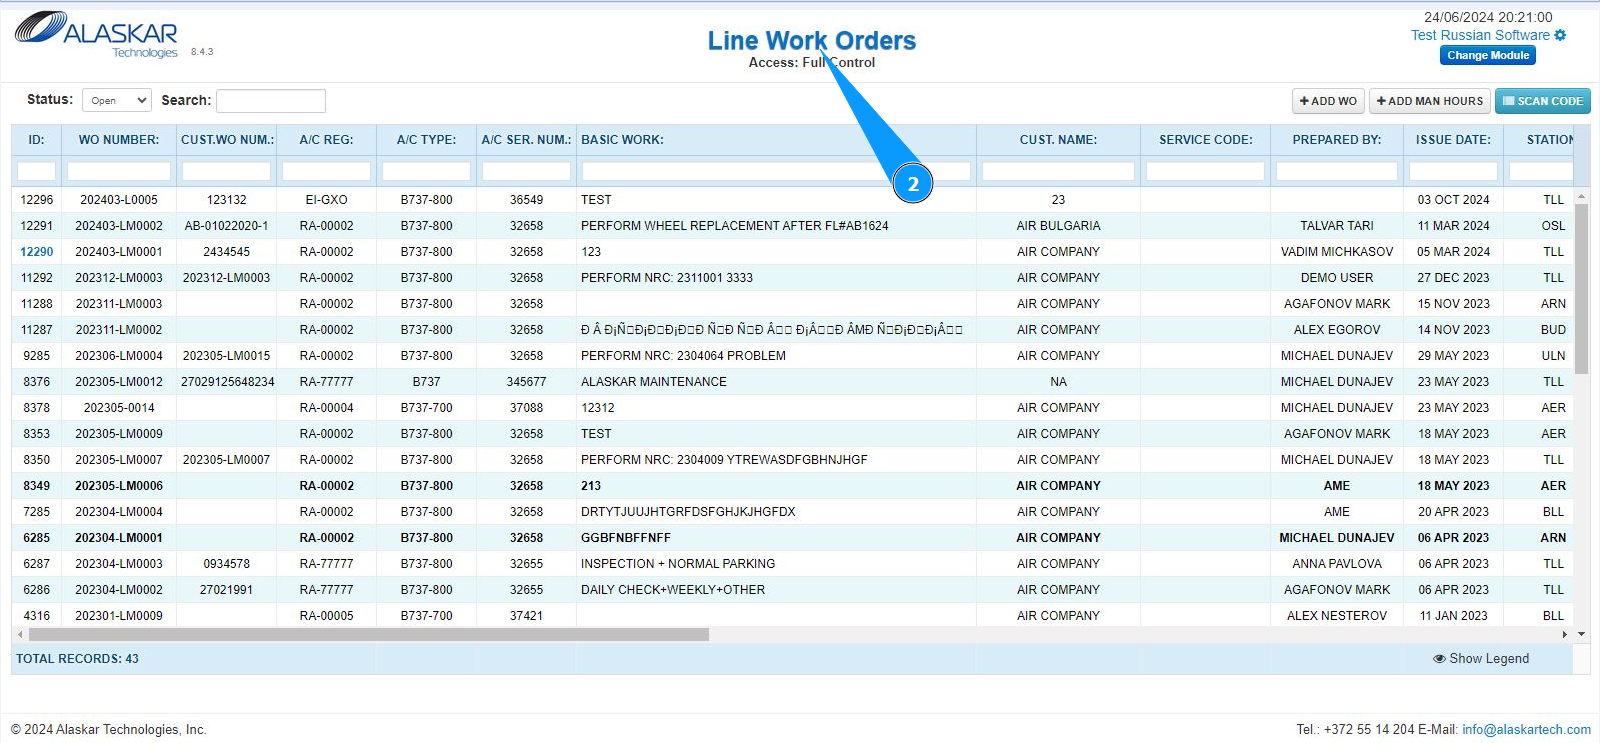This screenshot has height=743, width=1600.
Task: Sort by the ID column header
Action: click(x=36, y=140)
